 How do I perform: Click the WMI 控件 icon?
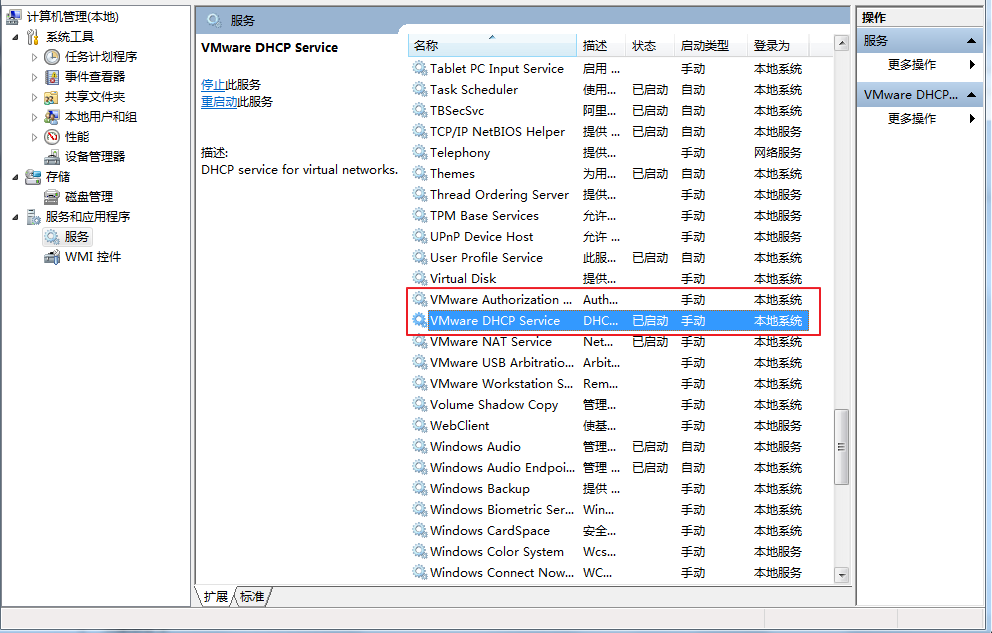52,257
